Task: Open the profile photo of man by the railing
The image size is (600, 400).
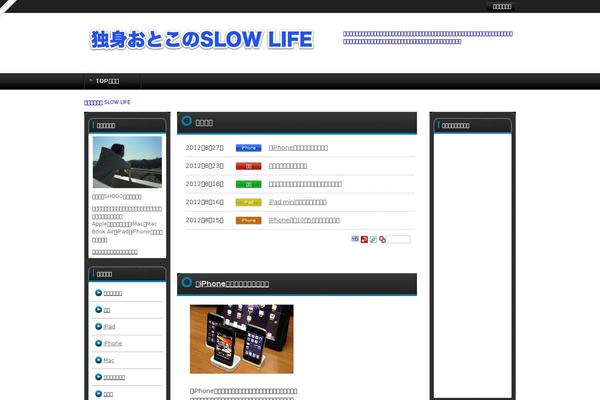Action: pyautogui.click(x=127, y=162)
